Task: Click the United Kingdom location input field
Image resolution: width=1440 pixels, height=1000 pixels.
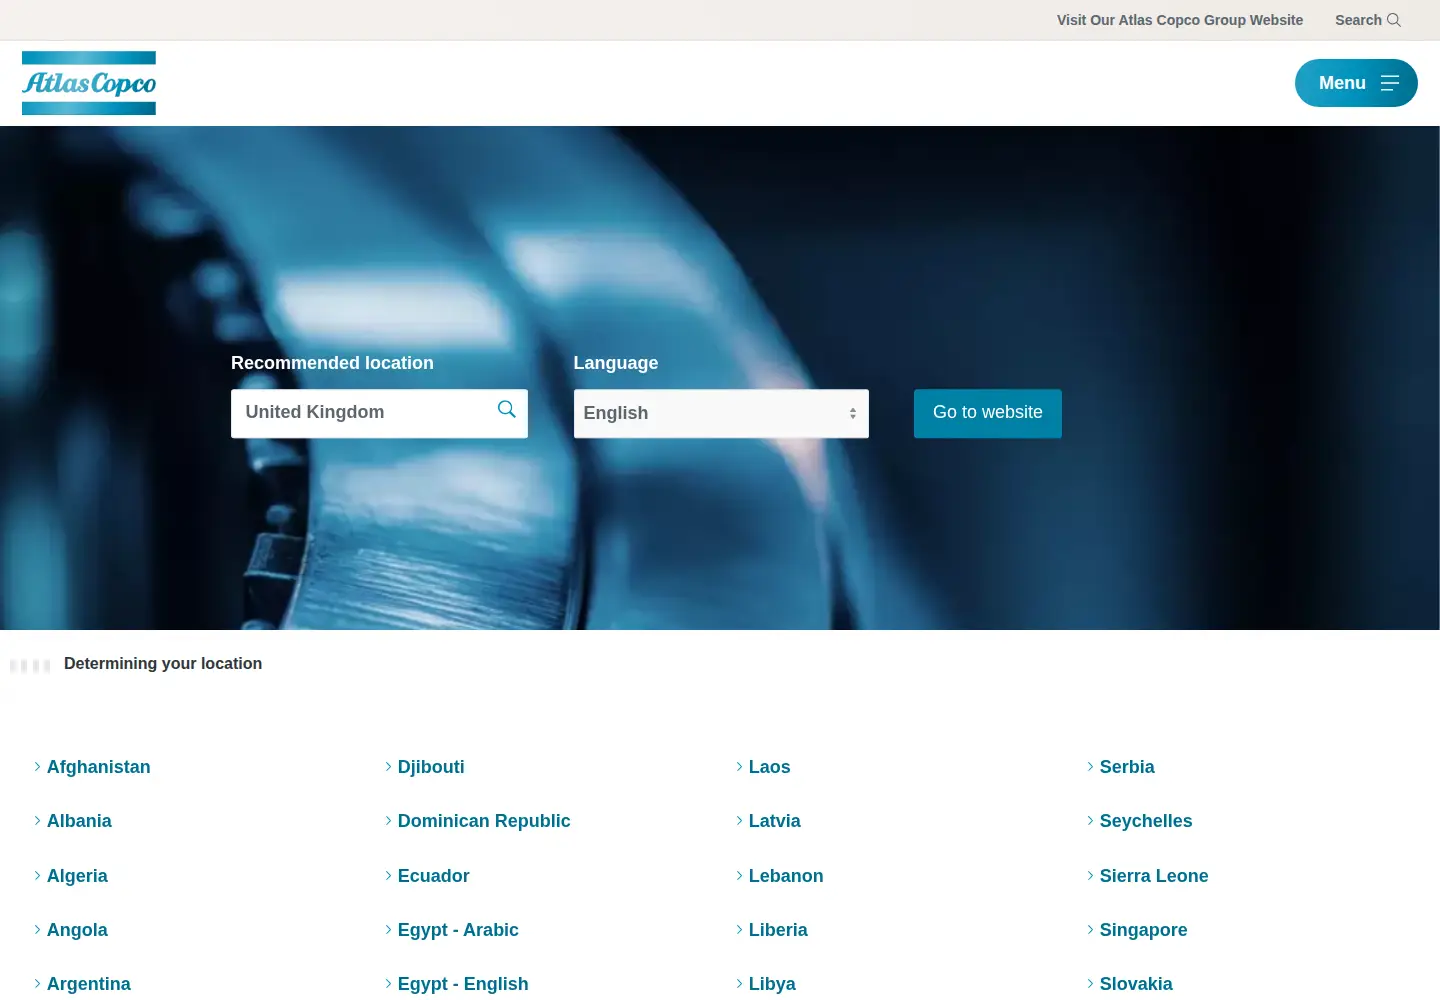Action: click(x=379, y=413)
